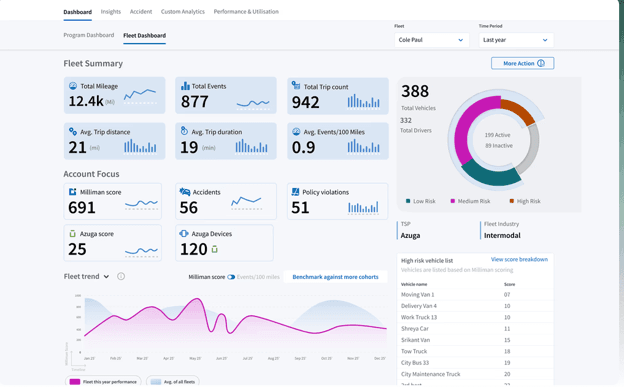Select Work Truck 13 row
Screen dimensions: 624x387
475,317
